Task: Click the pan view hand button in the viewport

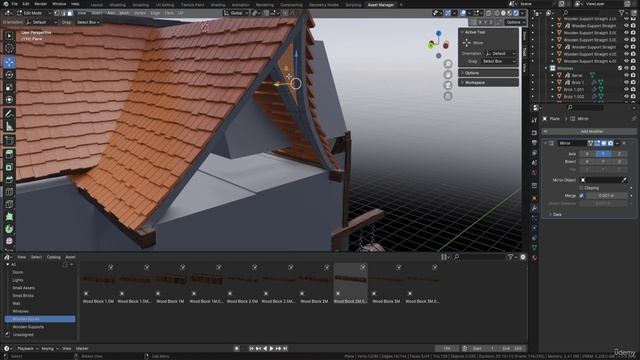Action: click(448, 75)
